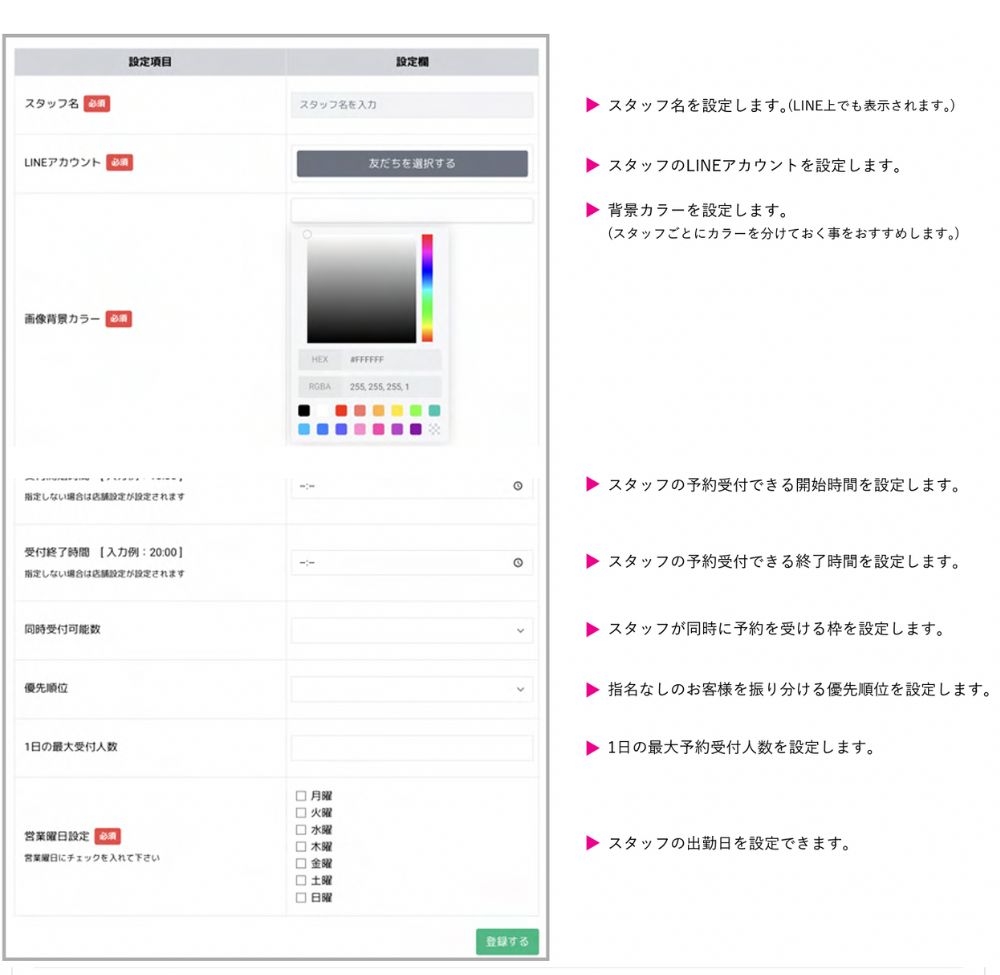
Task: Click the clock icon for 受付終了時間
Action: tap(518, 563)
